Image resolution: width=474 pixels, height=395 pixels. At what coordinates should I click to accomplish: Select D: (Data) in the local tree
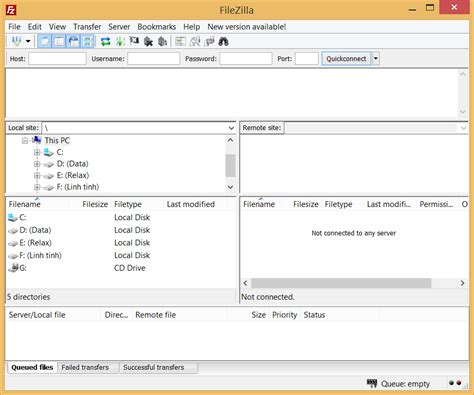(73, 164)
